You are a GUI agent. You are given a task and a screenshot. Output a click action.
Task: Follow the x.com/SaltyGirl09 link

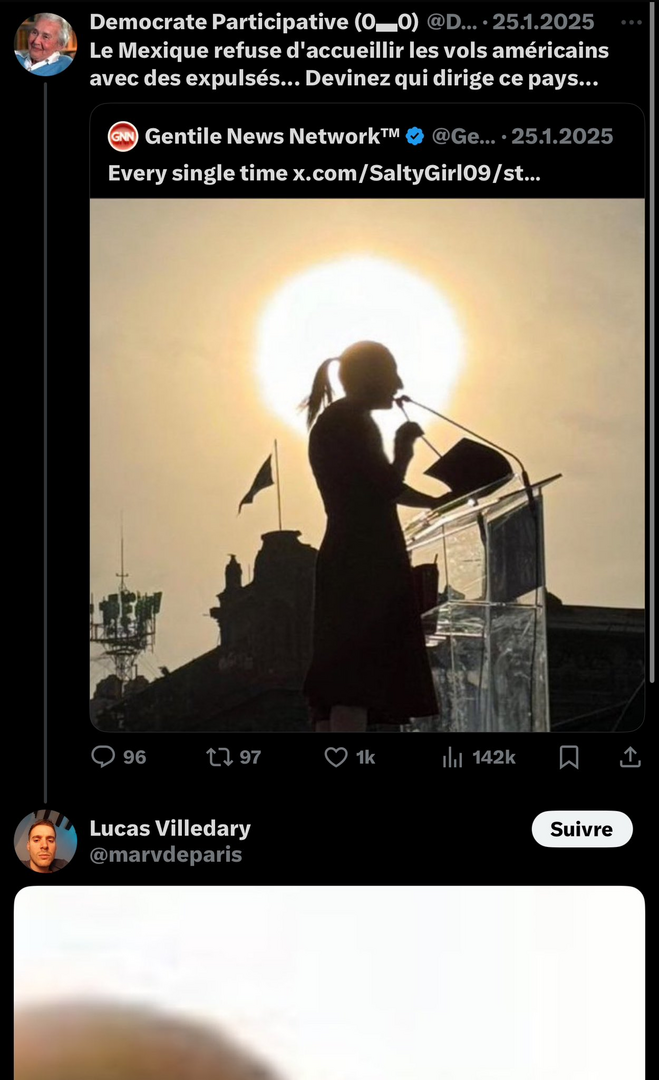point(417,173)
